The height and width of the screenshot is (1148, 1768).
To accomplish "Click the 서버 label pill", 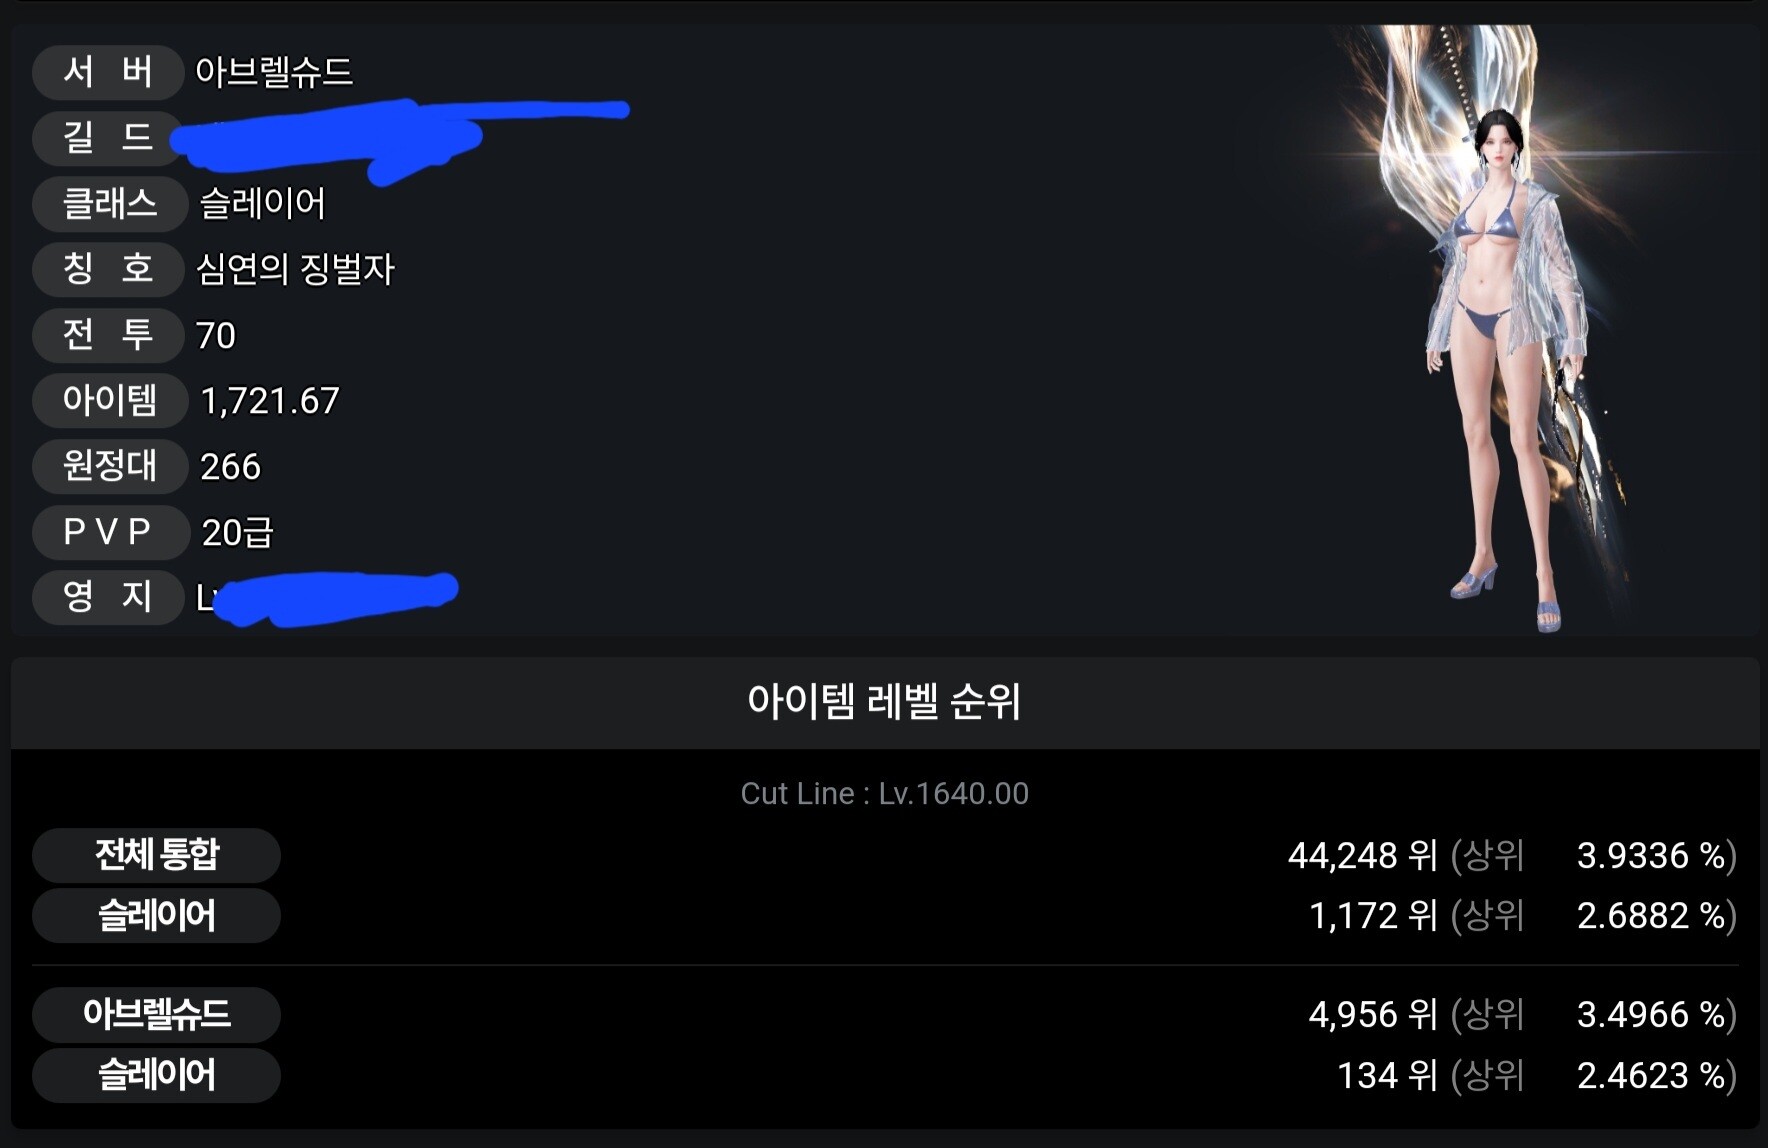I will (x=108, y=72).
